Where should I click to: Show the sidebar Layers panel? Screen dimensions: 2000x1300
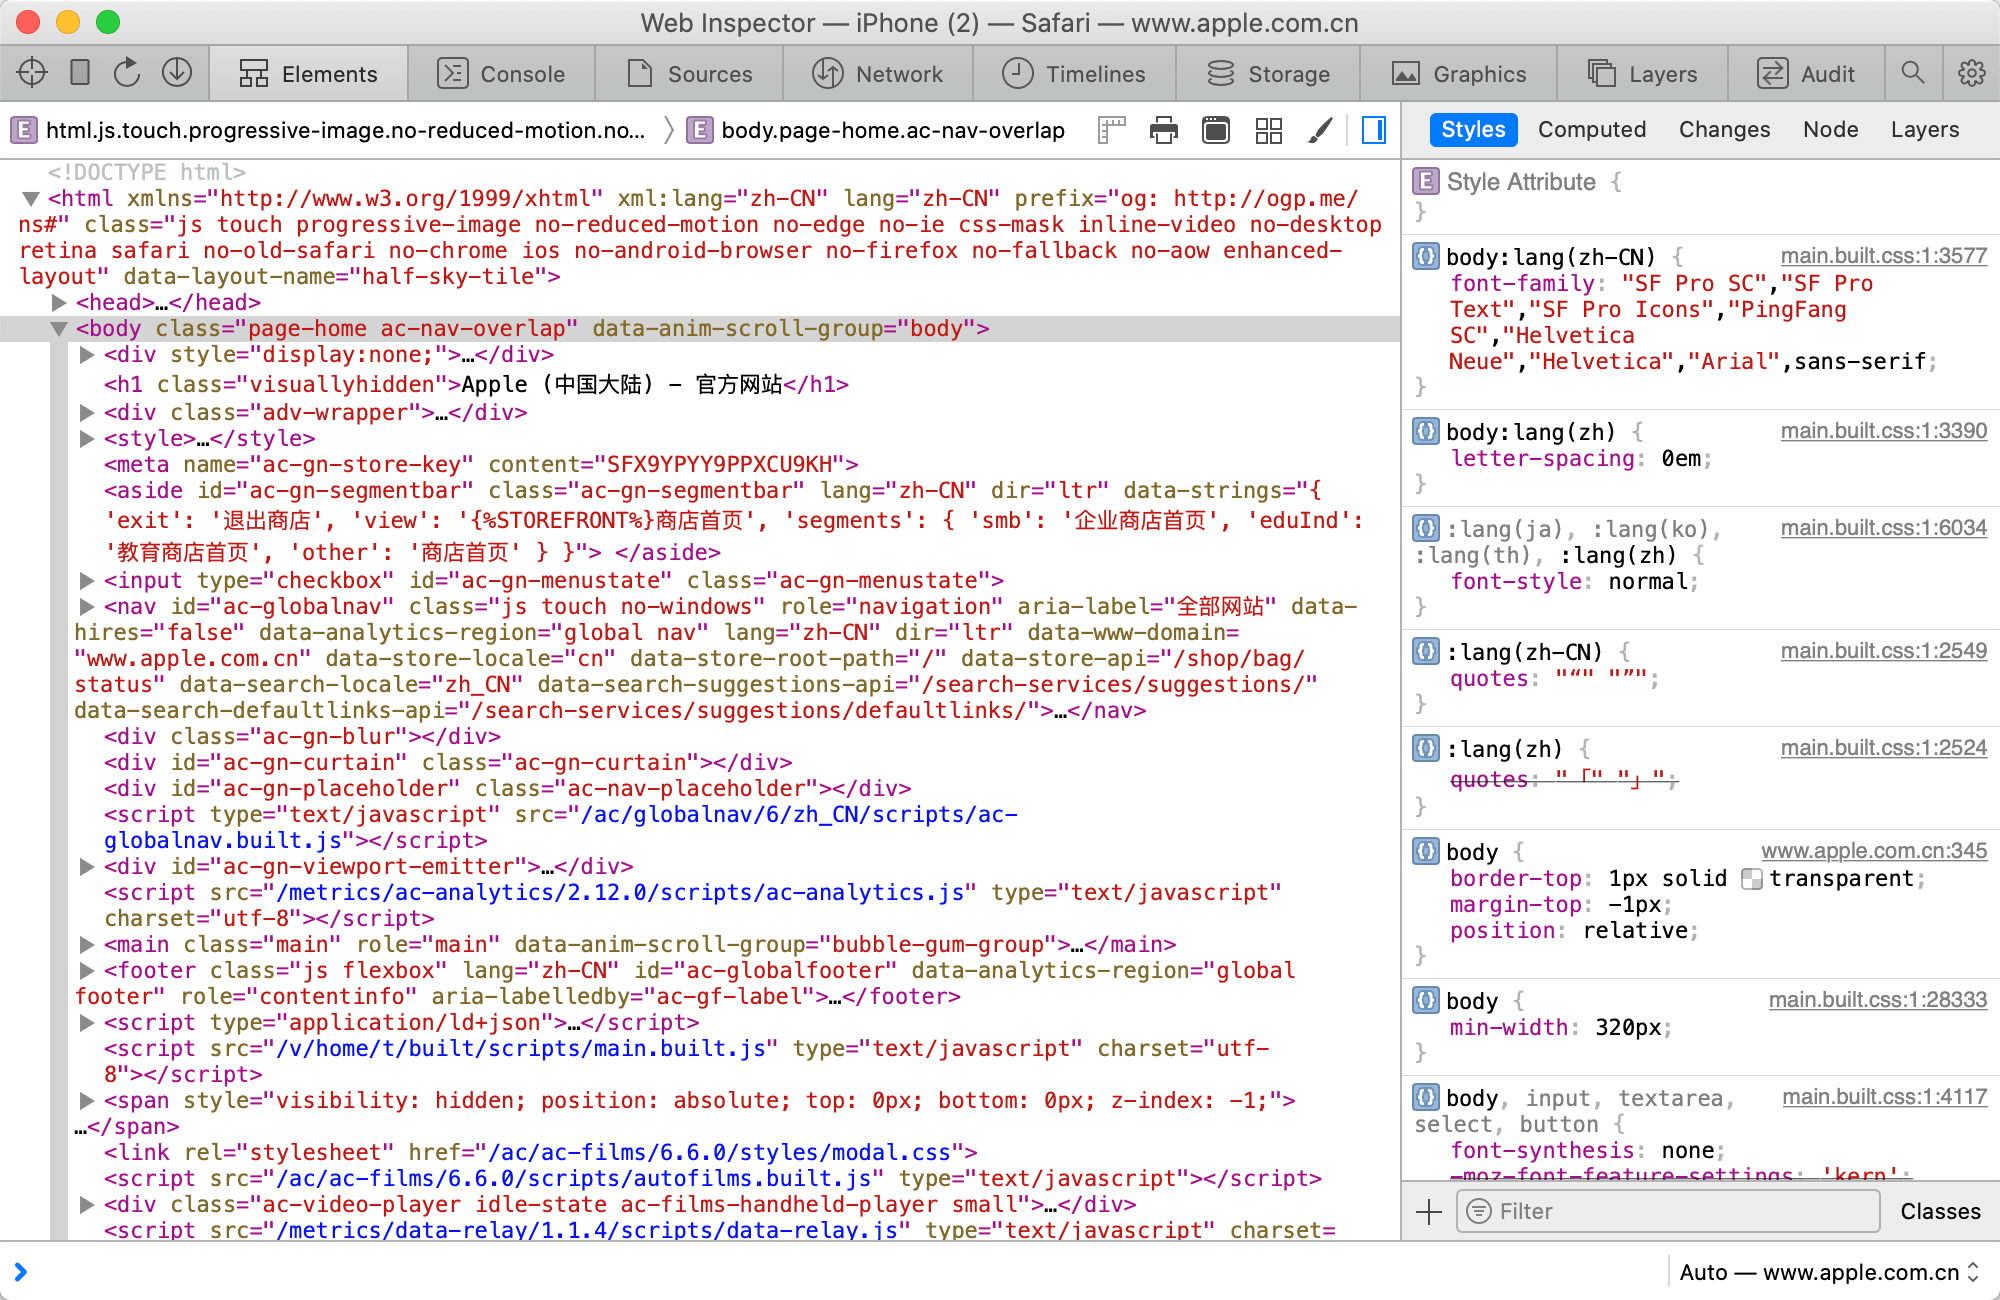coord(1924,130)
